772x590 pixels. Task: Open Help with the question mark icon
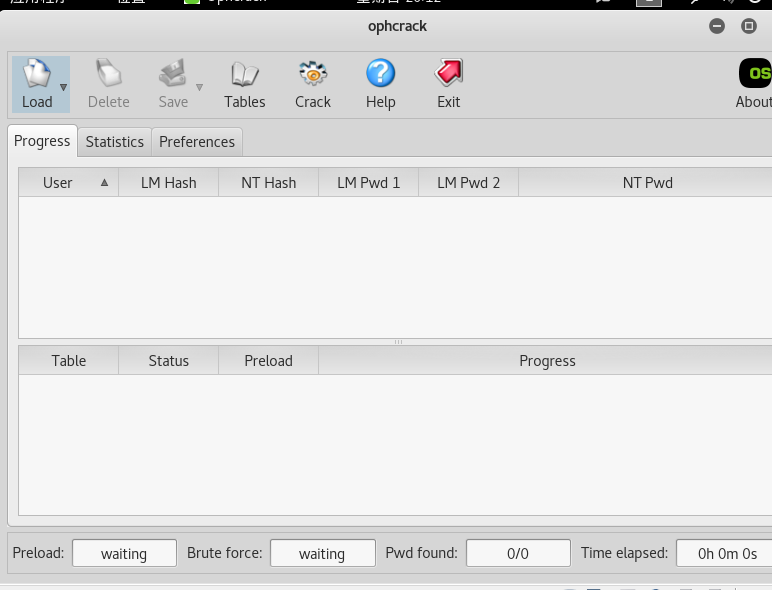[x=381, y=73]
